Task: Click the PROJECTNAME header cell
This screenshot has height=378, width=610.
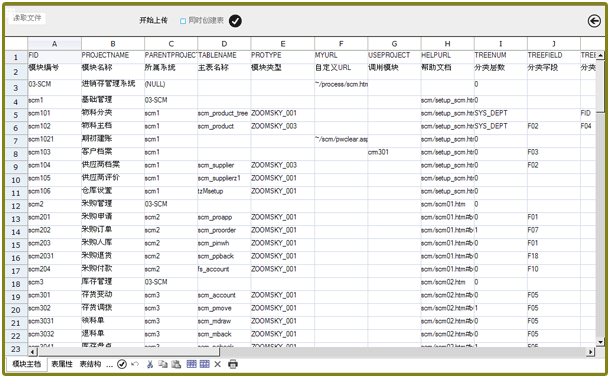Action: tap(113, 56)
